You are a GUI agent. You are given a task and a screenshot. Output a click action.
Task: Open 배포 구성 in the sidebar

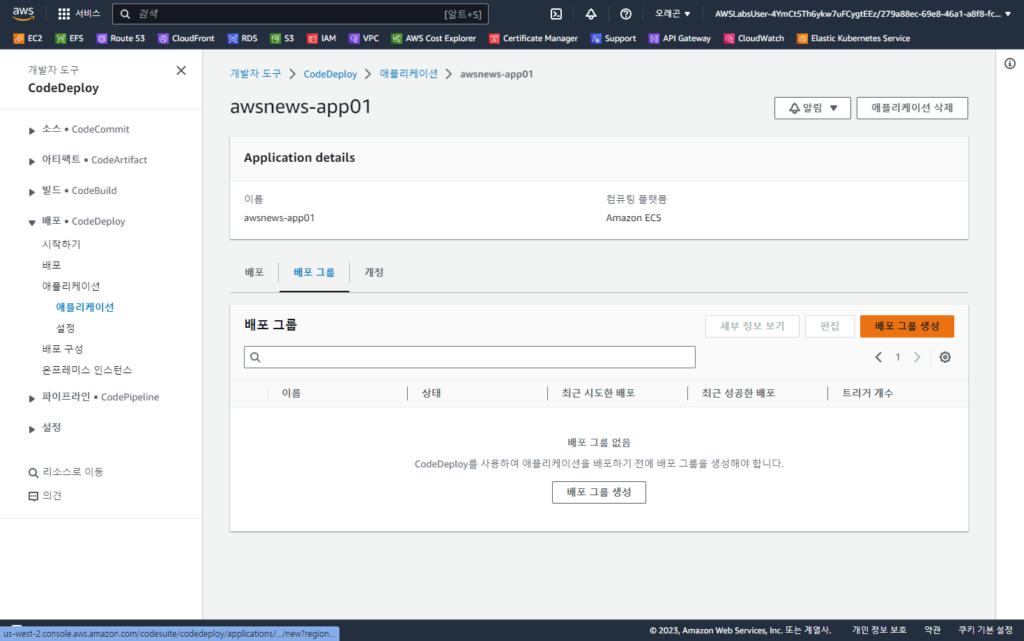63,349
